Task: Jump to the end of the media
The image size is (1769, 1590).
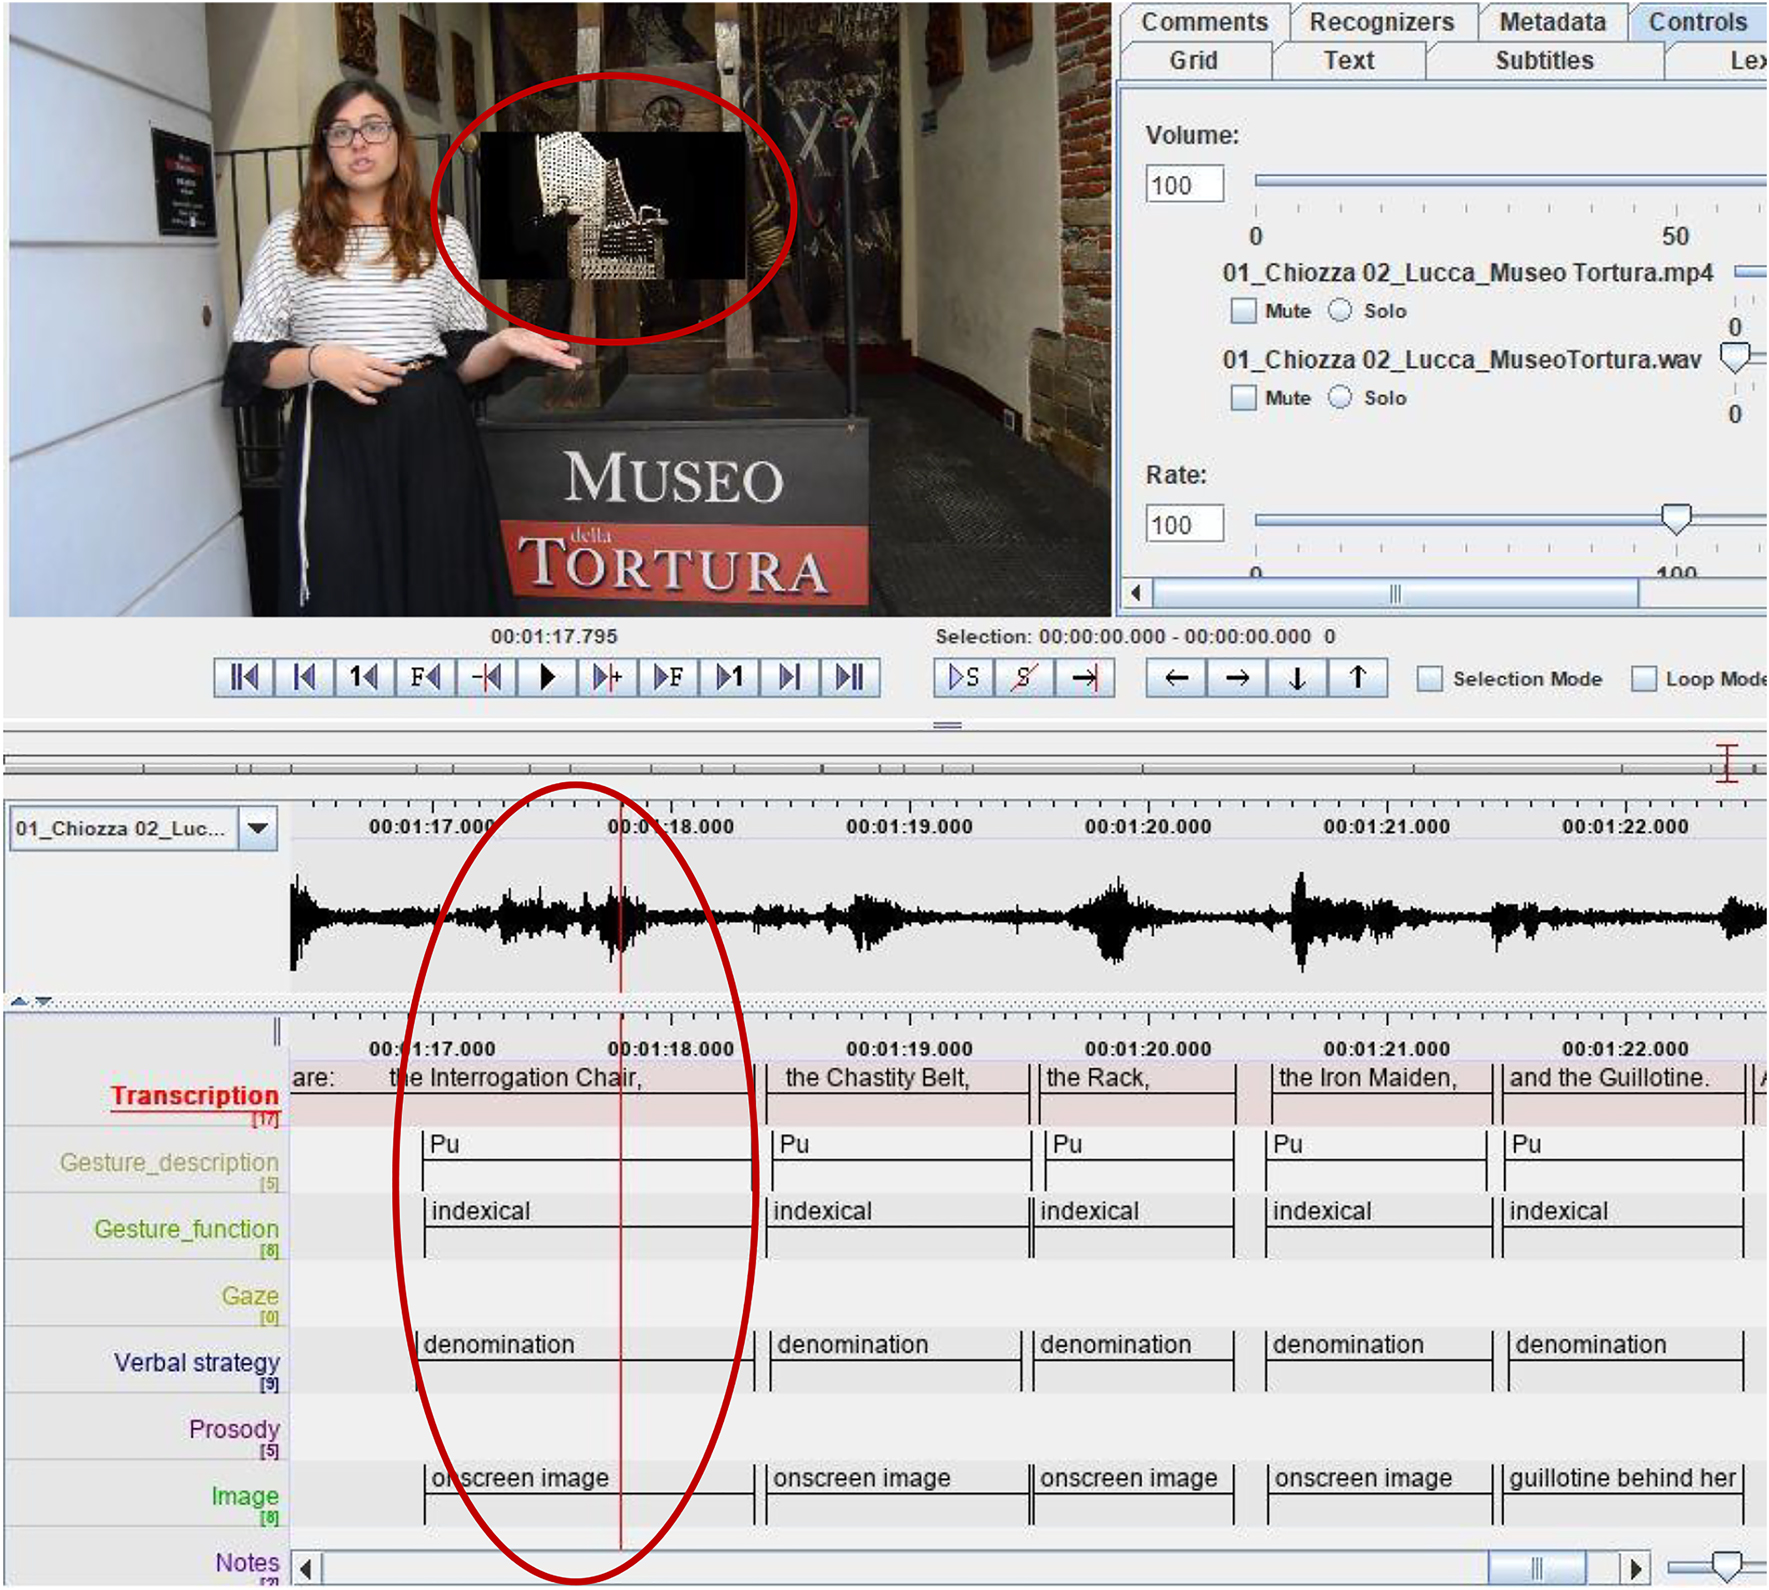Action: pos(851,678)
